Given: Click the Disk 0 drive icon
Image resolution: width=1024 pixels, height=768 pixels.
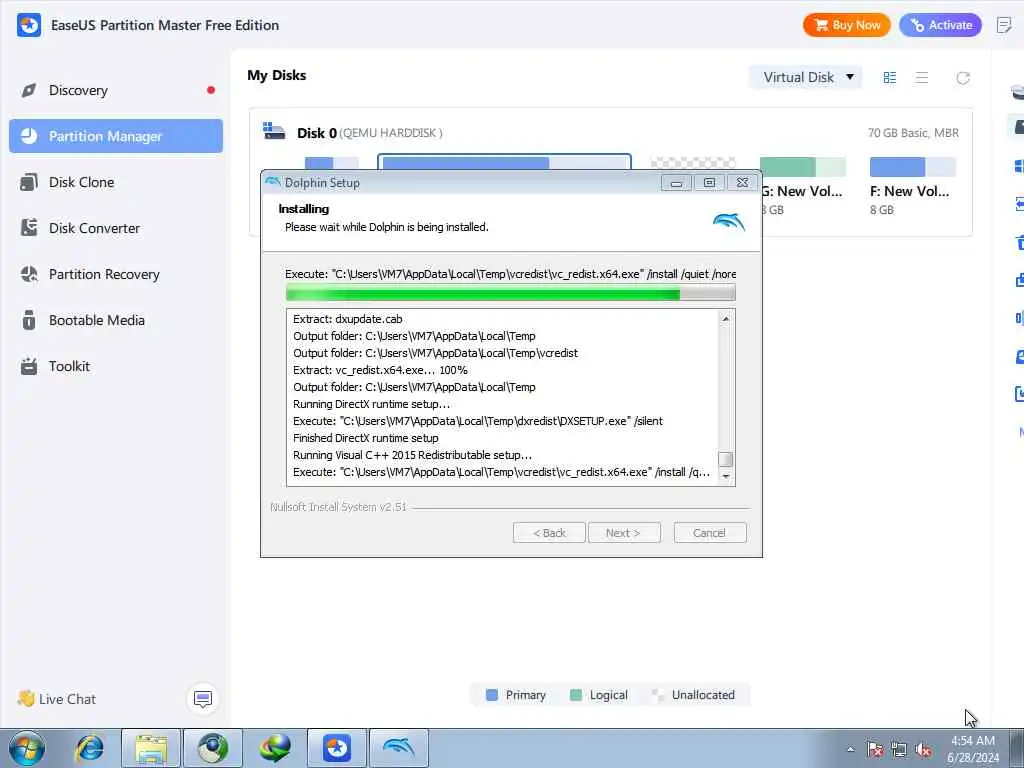Looking at the screenshot, I should pos(274,131).
